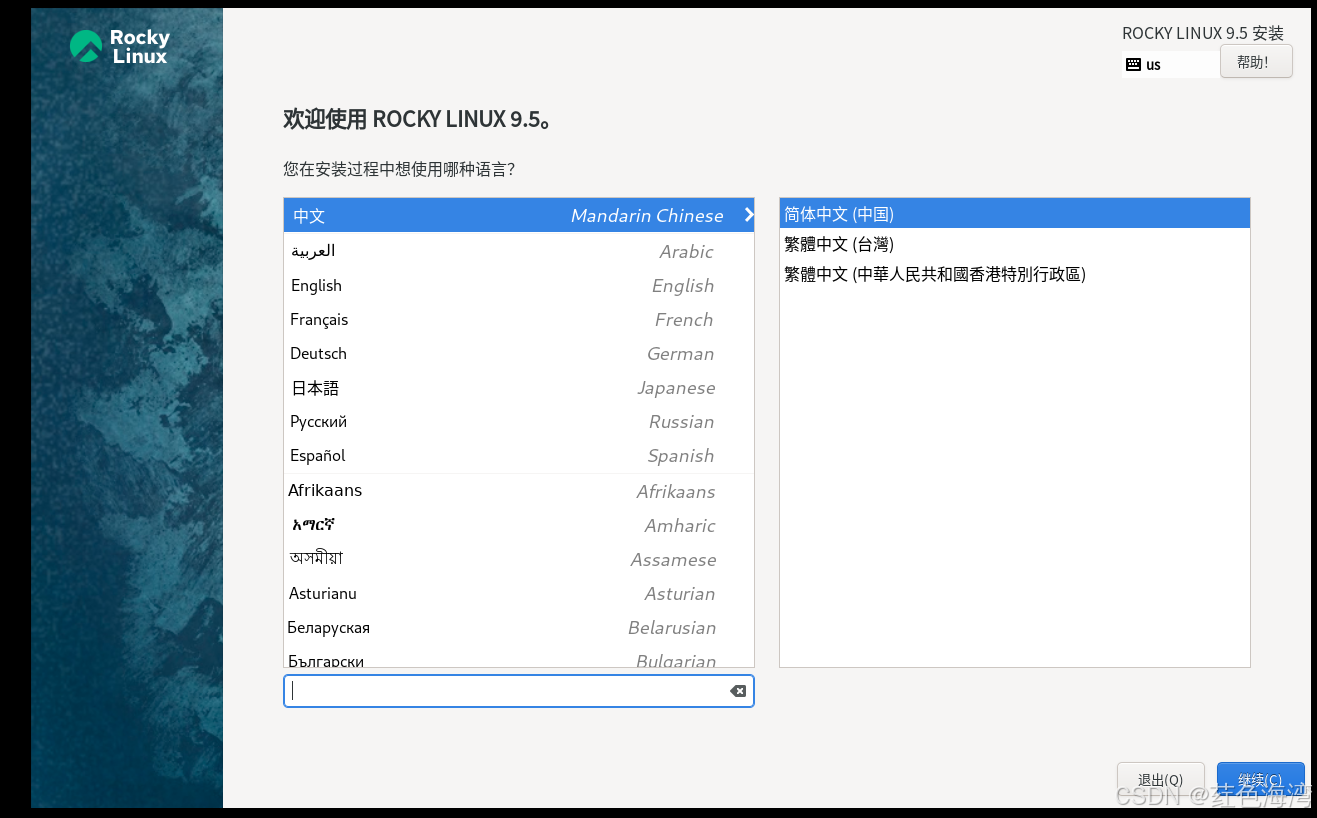Select Asturianu (Asturian) language row
The height and width of the screenshot is (818, 1317).
pyautogui.click(x=518, y=593)
